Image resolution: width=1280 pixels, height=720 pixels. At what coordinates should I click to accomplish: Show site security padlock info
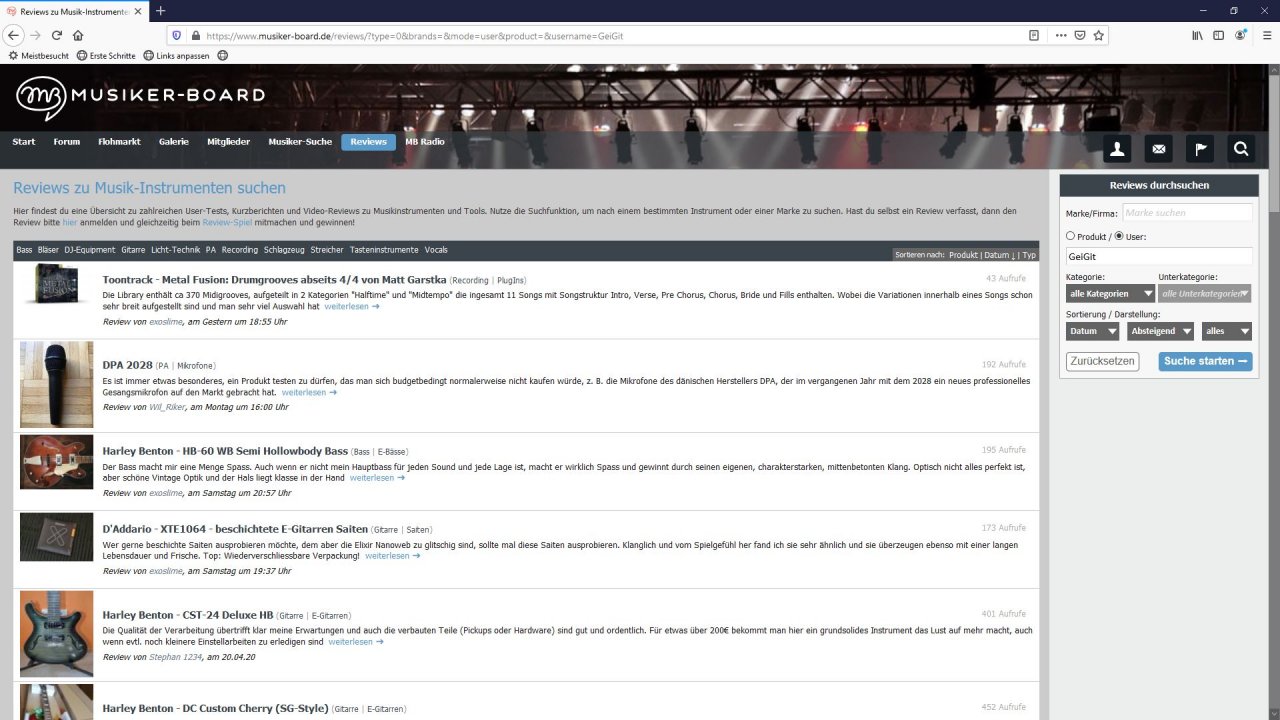point(196,35)
